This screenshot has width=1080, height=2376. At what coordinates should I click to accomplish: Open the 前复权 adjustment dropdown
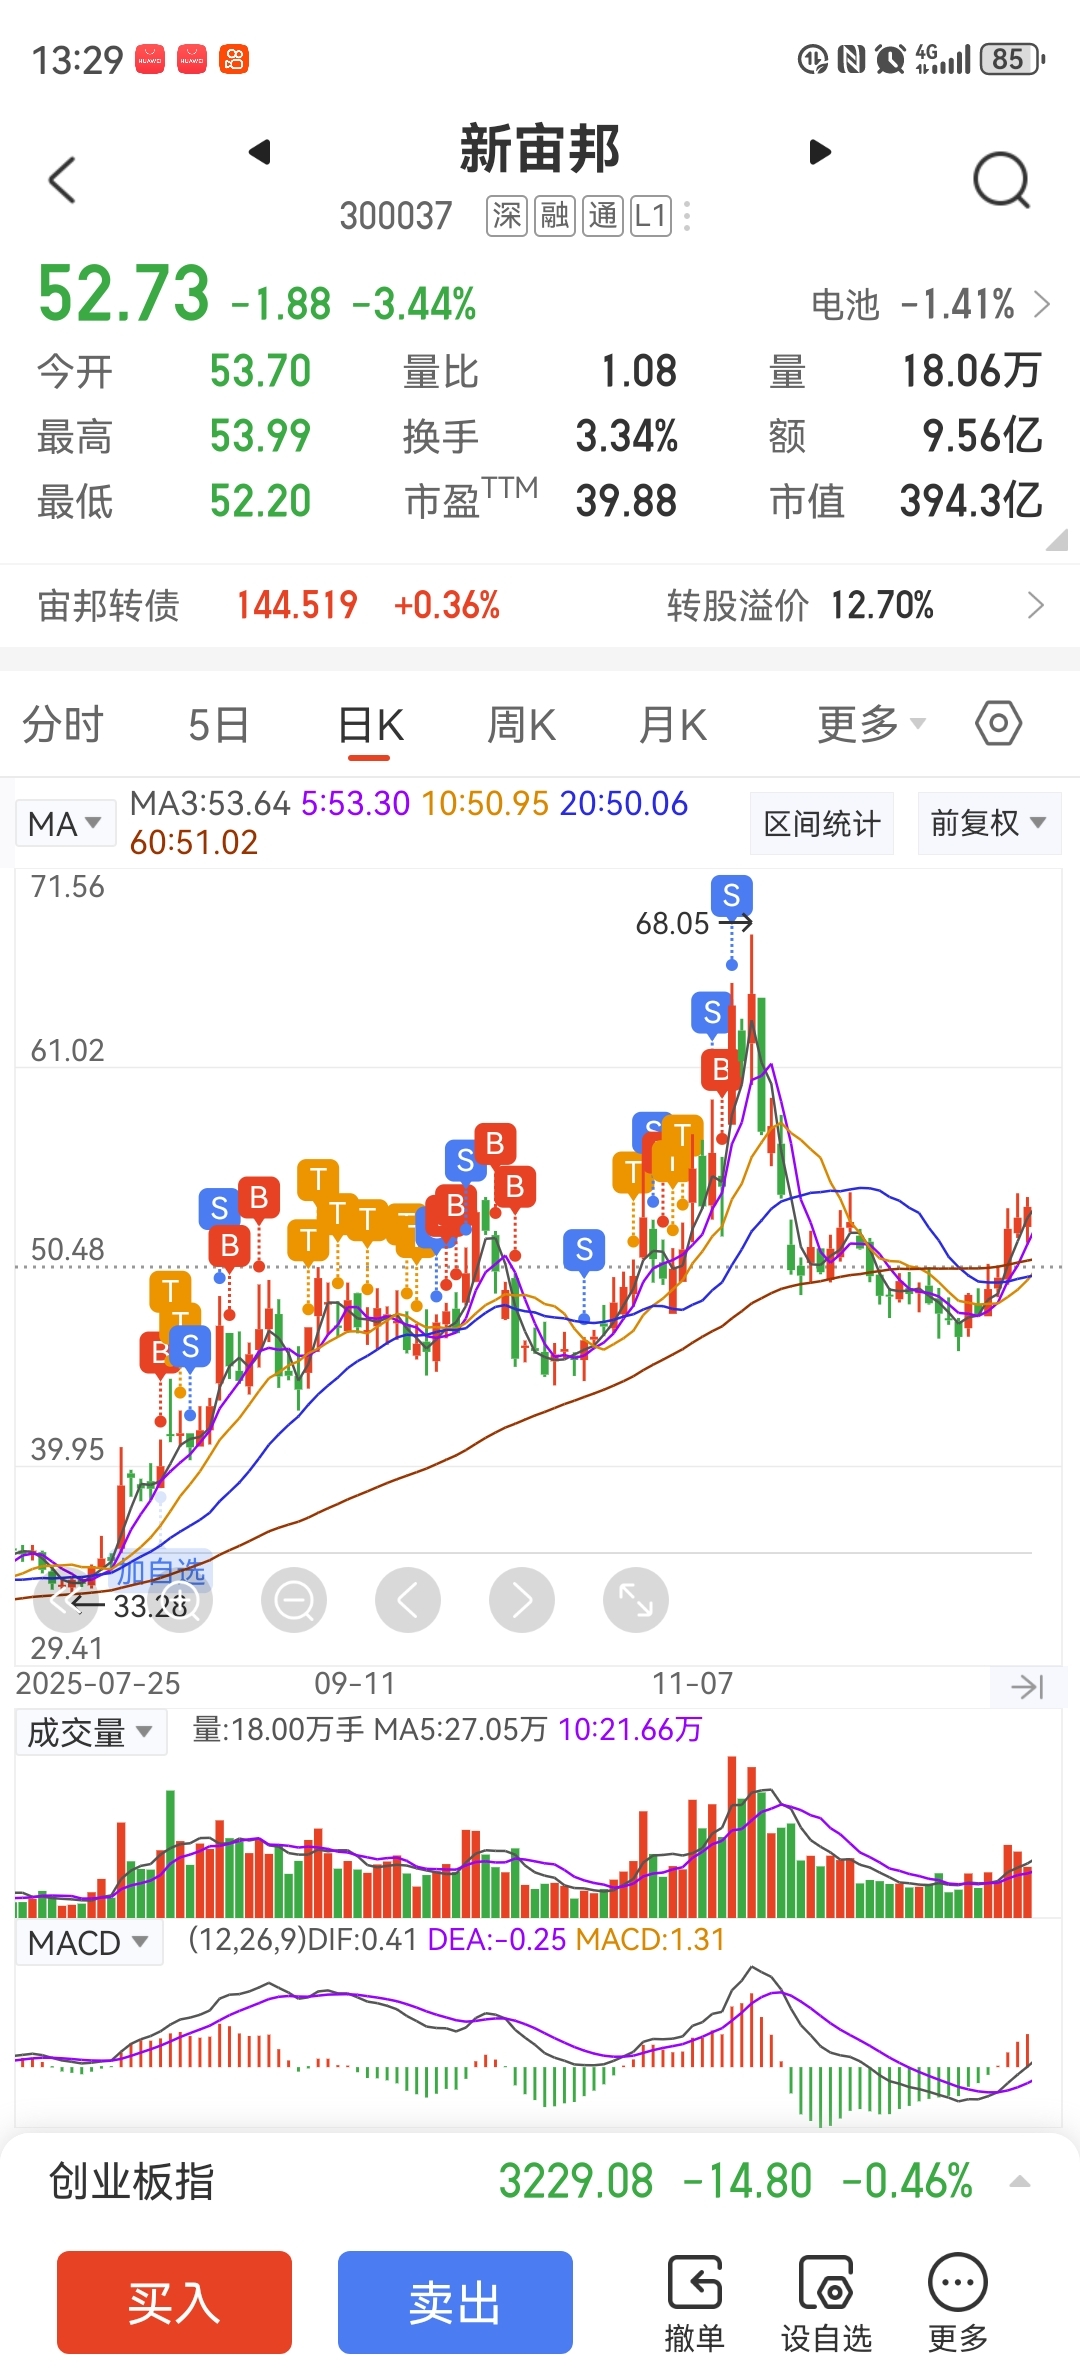point(989,823)
